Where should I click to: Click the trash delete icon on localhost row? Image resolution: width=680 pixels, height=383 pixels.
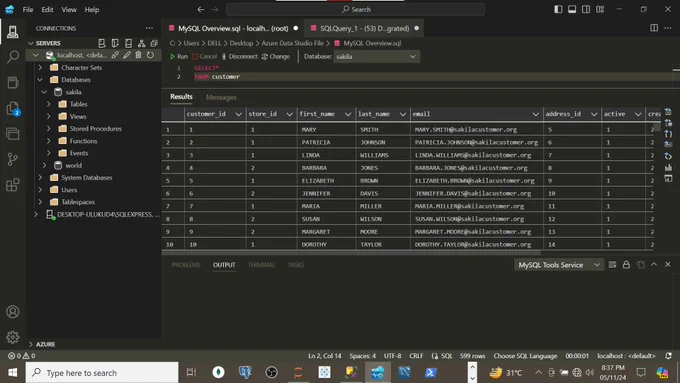pos(138,55)
